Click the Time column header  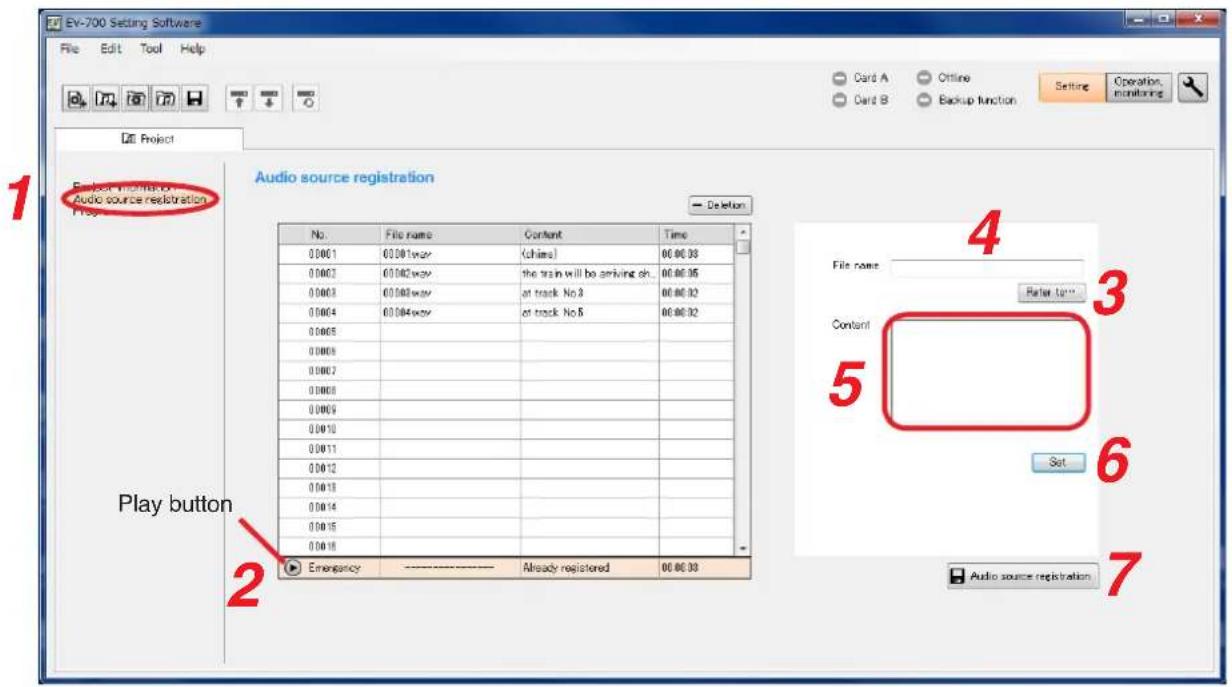pos(697,233)
